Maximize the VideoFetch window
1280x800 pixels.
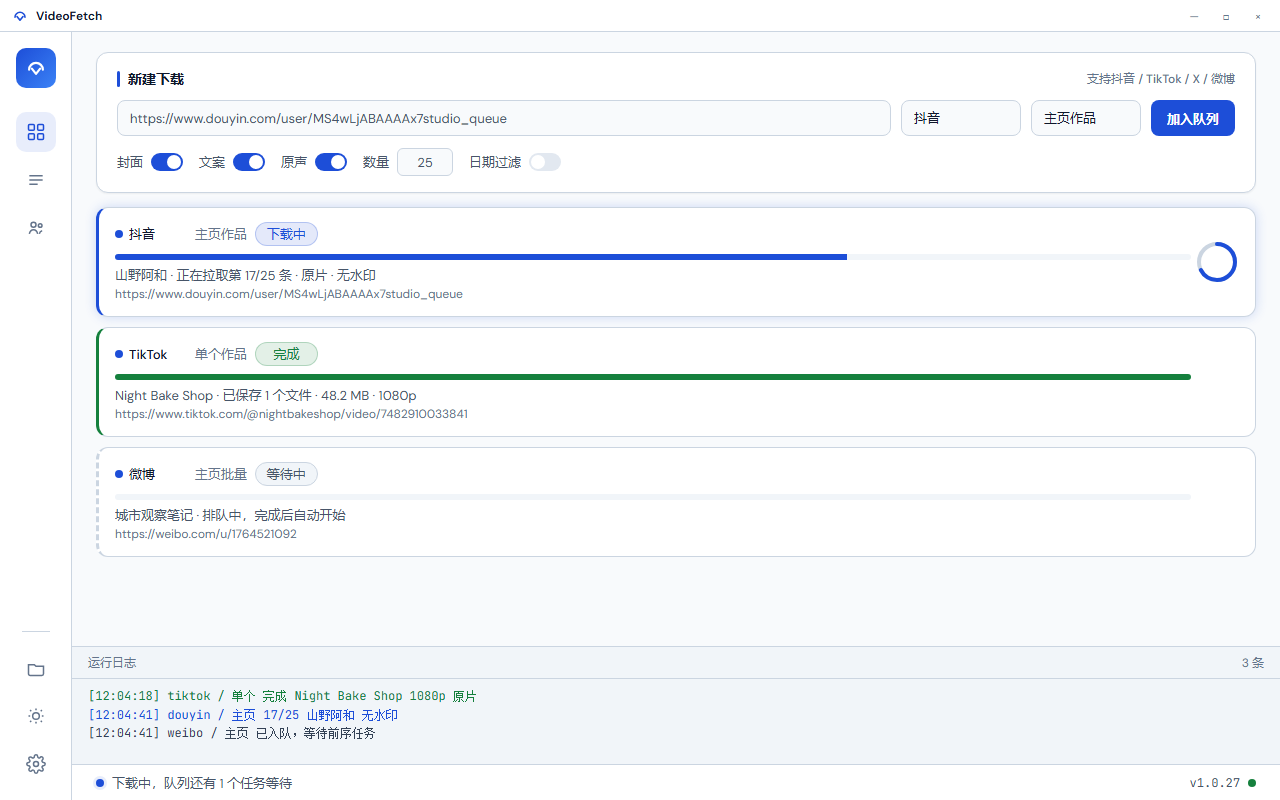pyautogui.click(x=1226, y=16)
